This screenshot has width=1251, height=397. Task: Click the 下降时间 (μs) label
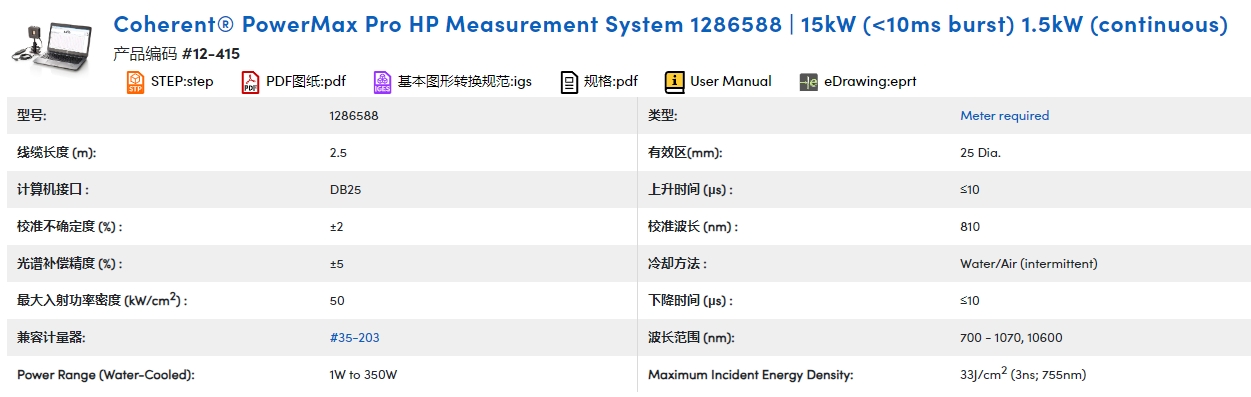tap(691, 301)
